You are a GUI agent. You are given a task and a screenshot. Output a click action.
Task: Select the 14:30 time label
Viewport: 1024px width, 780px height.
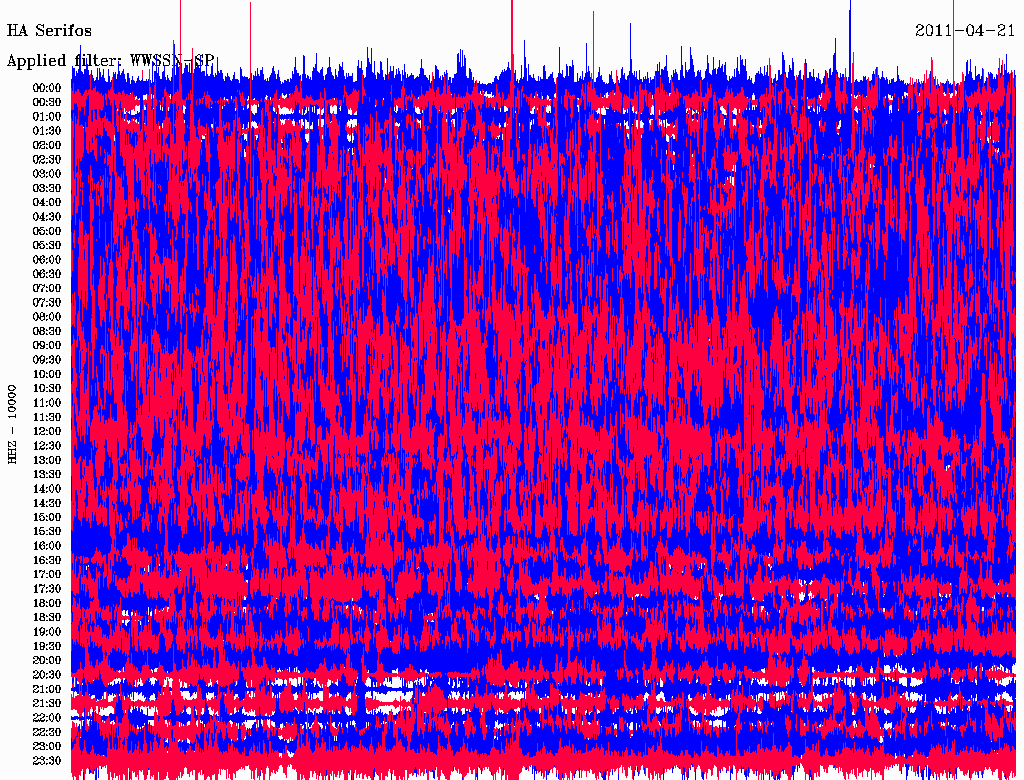[x=47, y=503]
